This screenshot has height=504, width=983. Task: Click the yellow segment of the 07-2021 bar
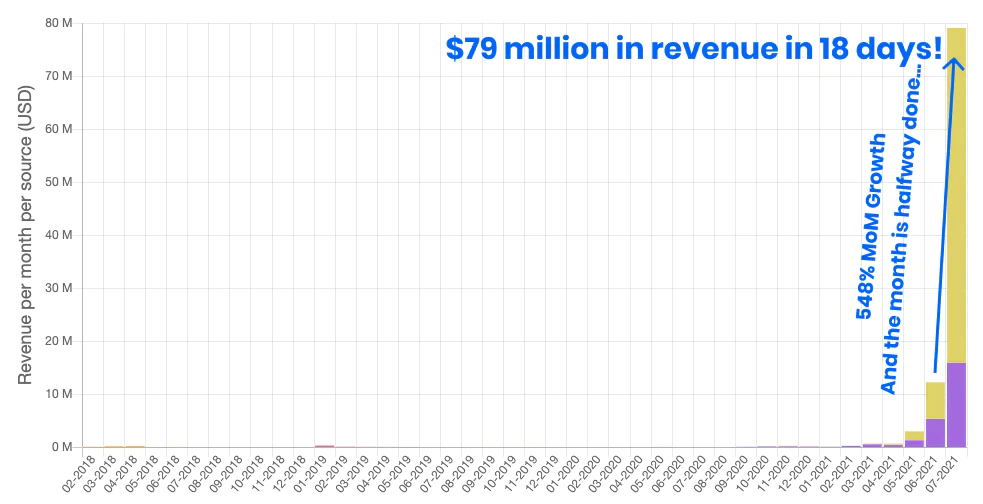tap(956, 195)
